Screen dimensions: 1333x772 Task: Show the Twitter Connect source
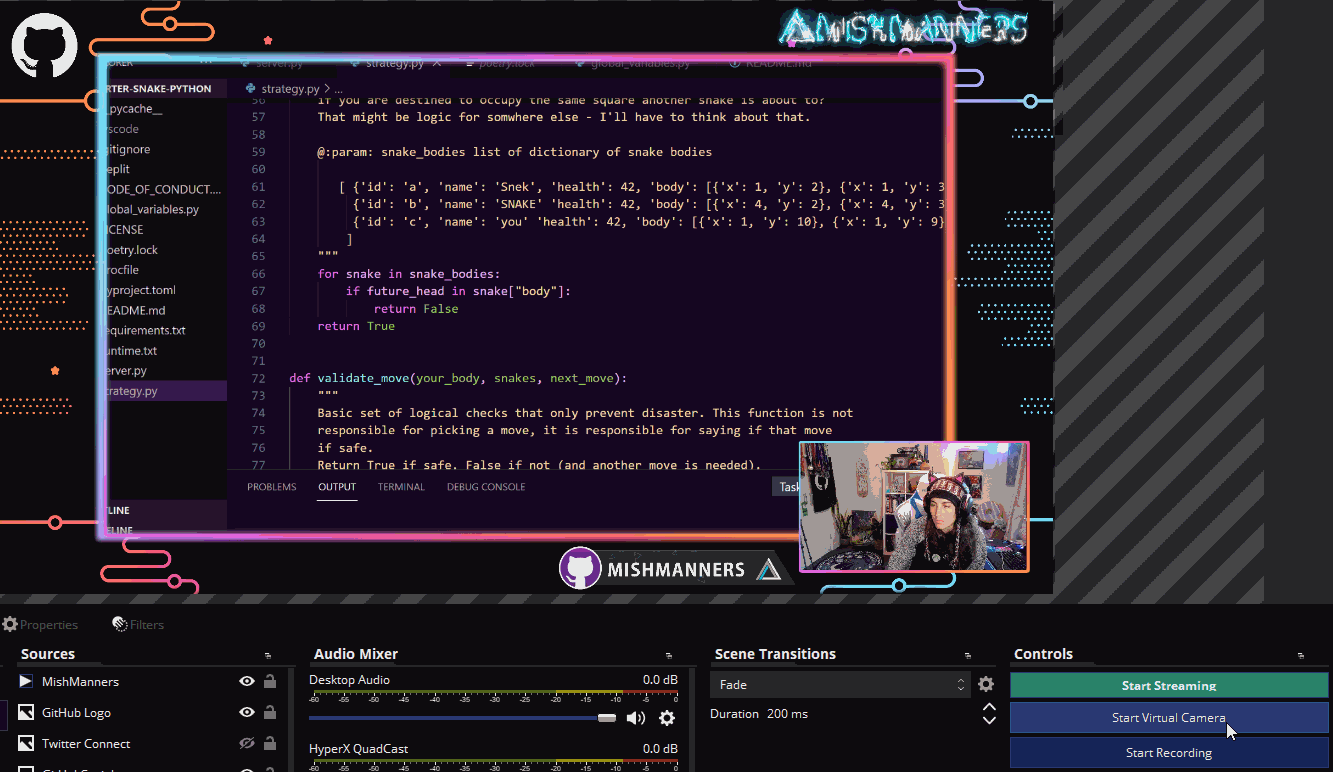(246, 743)
